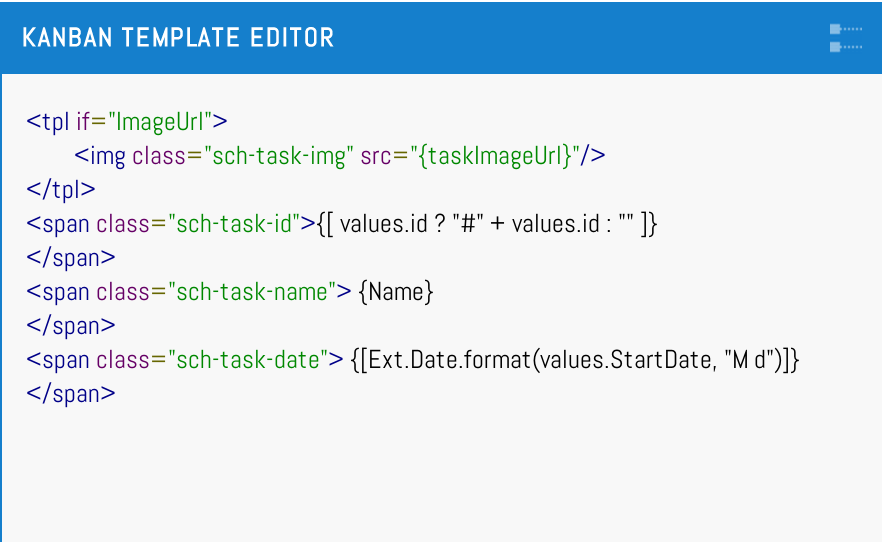Click the {Name} placeholder
The image size is (882, 542).
point(396,292)
